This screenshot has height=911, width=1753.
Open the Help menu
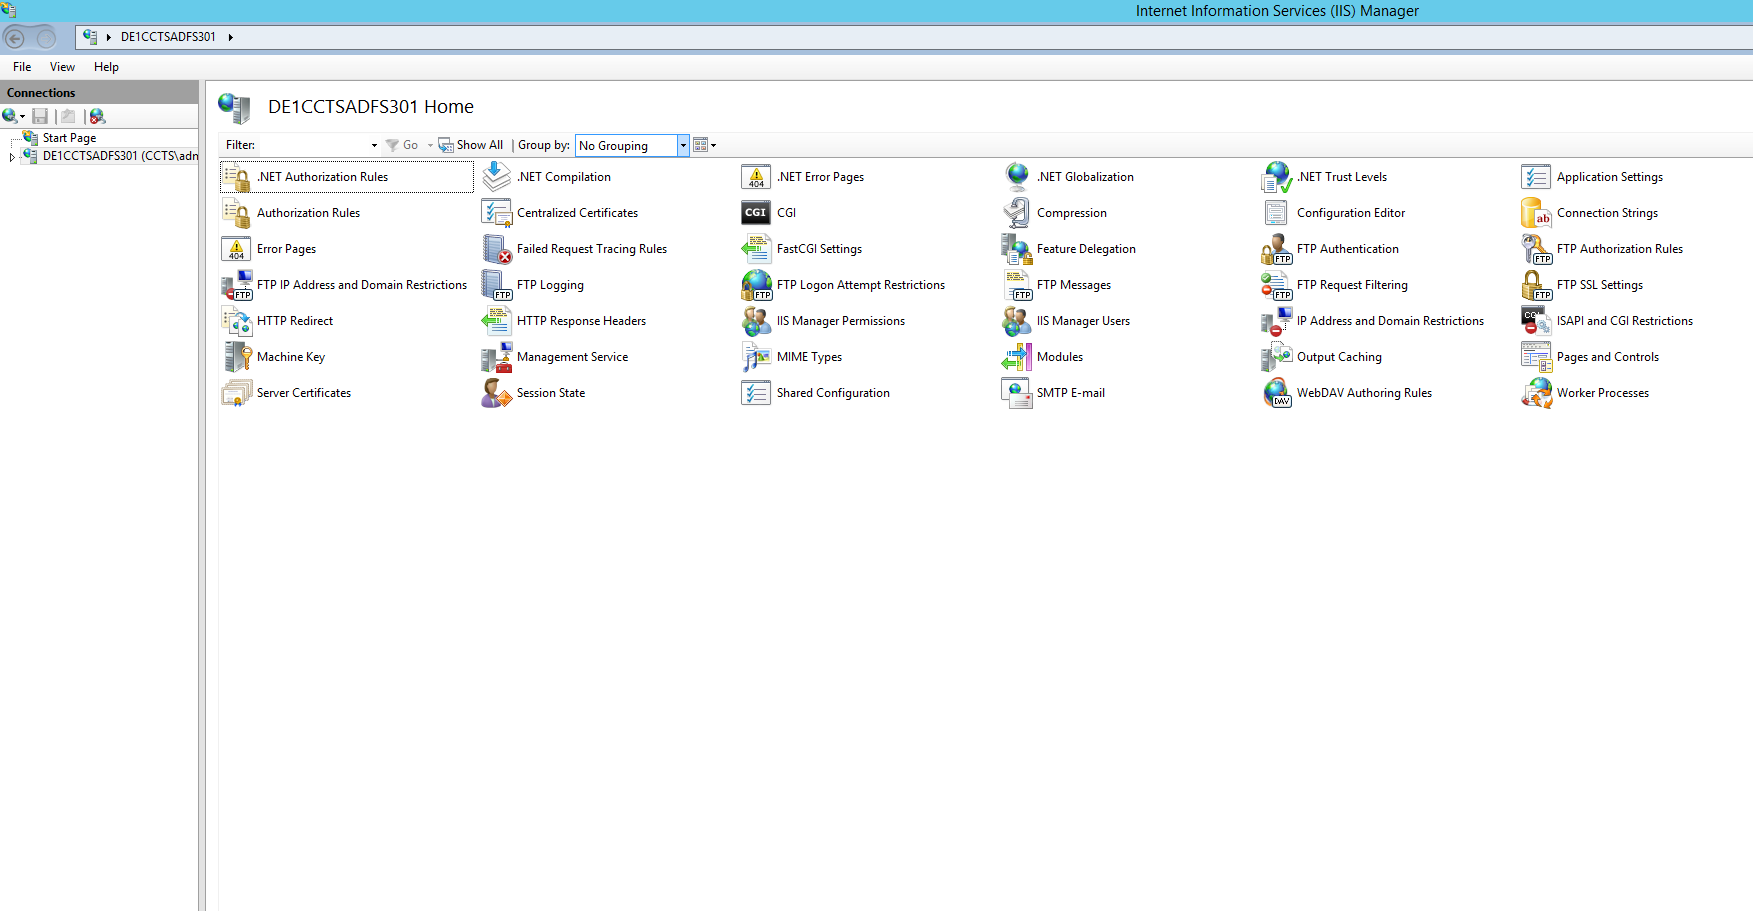[106, 67]
